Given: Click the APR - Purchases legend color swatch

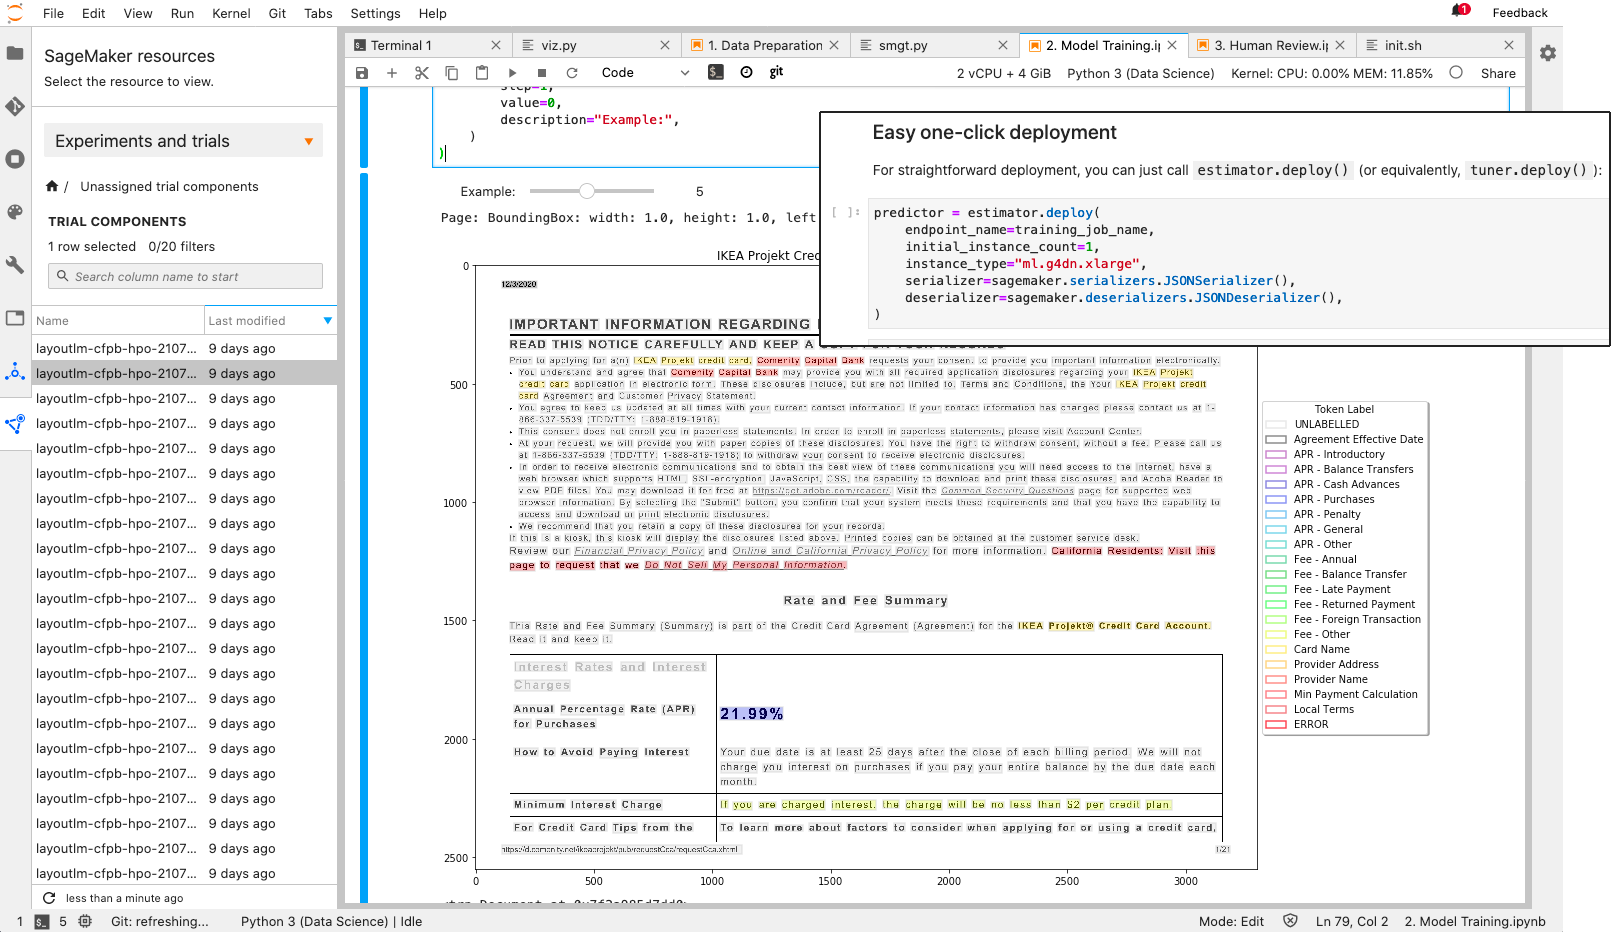Looking at the screenshot, I should point(1276,499).
